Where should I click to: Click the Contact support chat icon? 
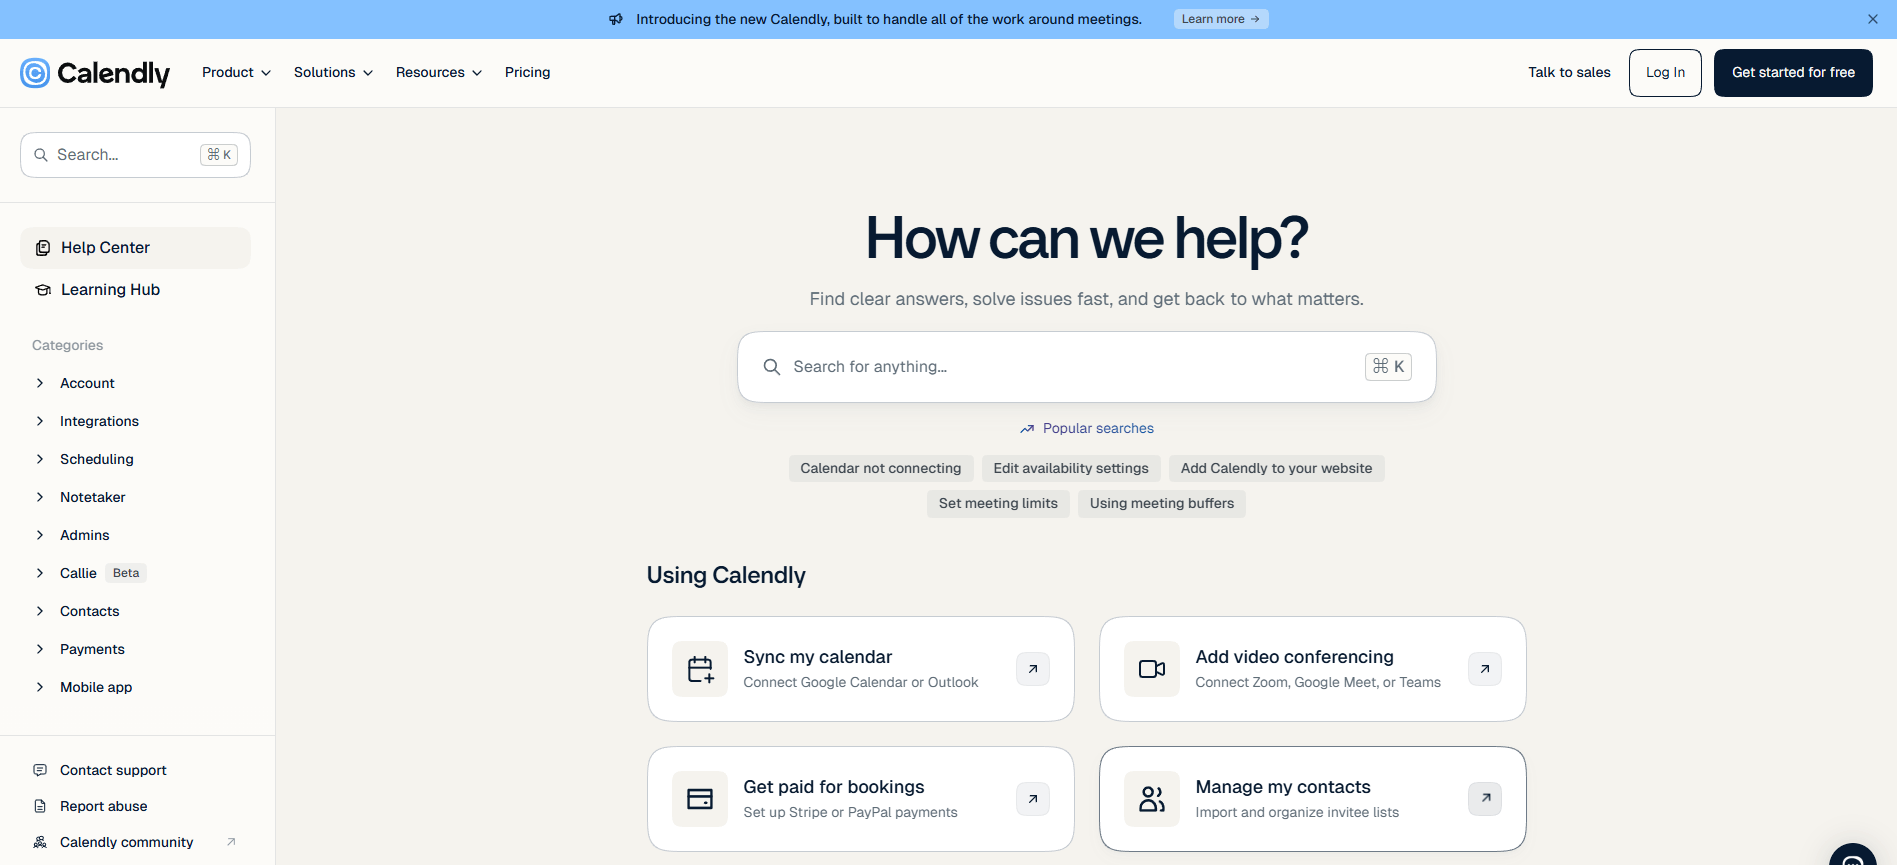[x=40, y=770]
